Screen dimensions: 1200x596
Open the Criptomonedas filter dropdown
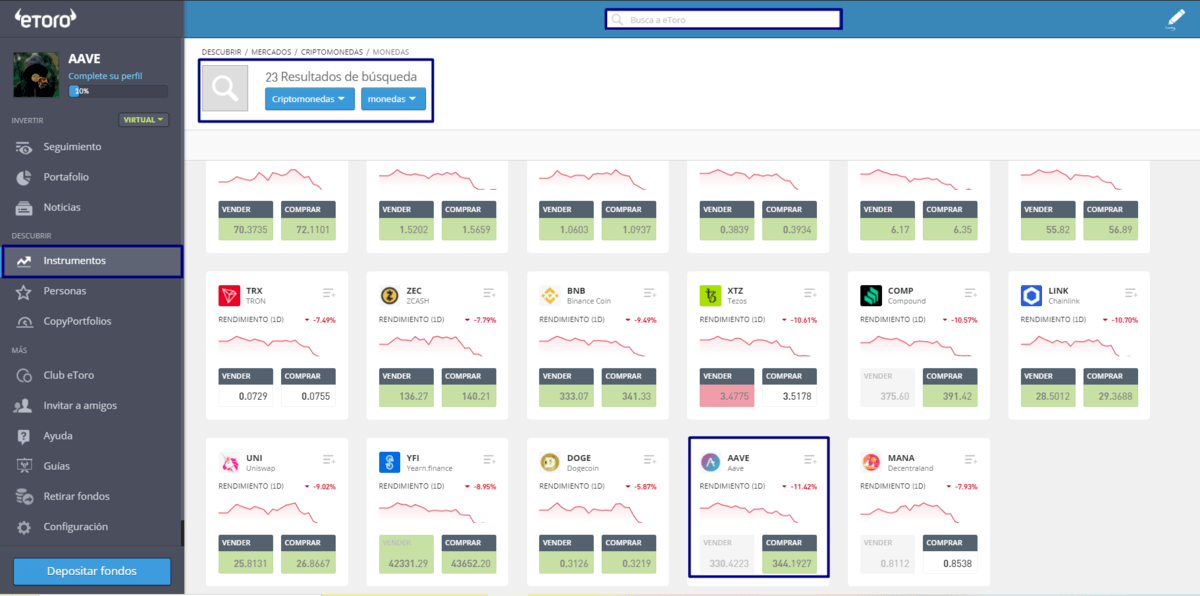click(x=309, y=99)
